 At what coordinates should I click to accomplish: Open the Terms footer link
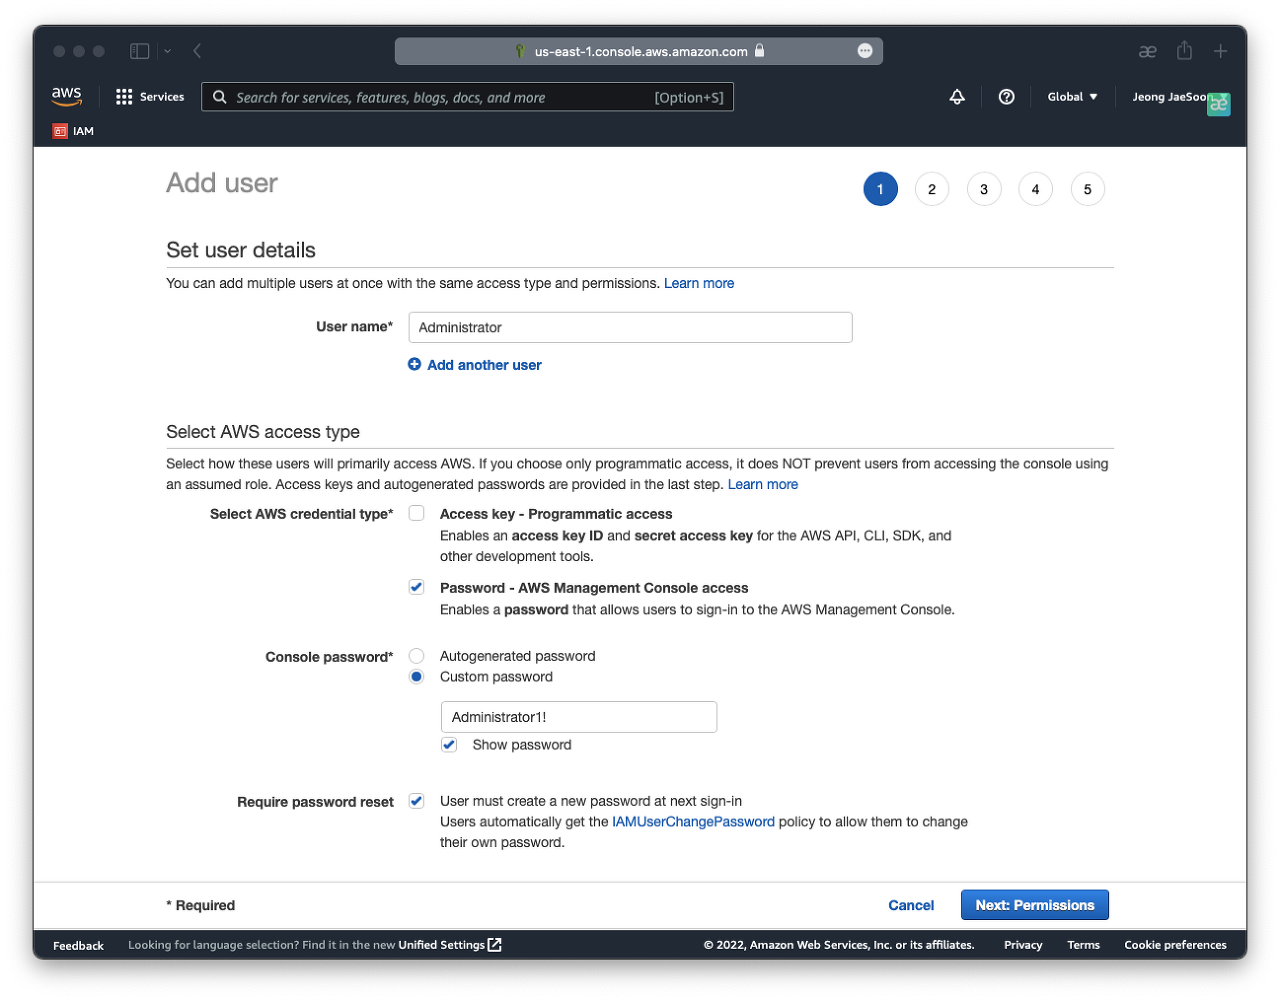[x=1083, y=945]
